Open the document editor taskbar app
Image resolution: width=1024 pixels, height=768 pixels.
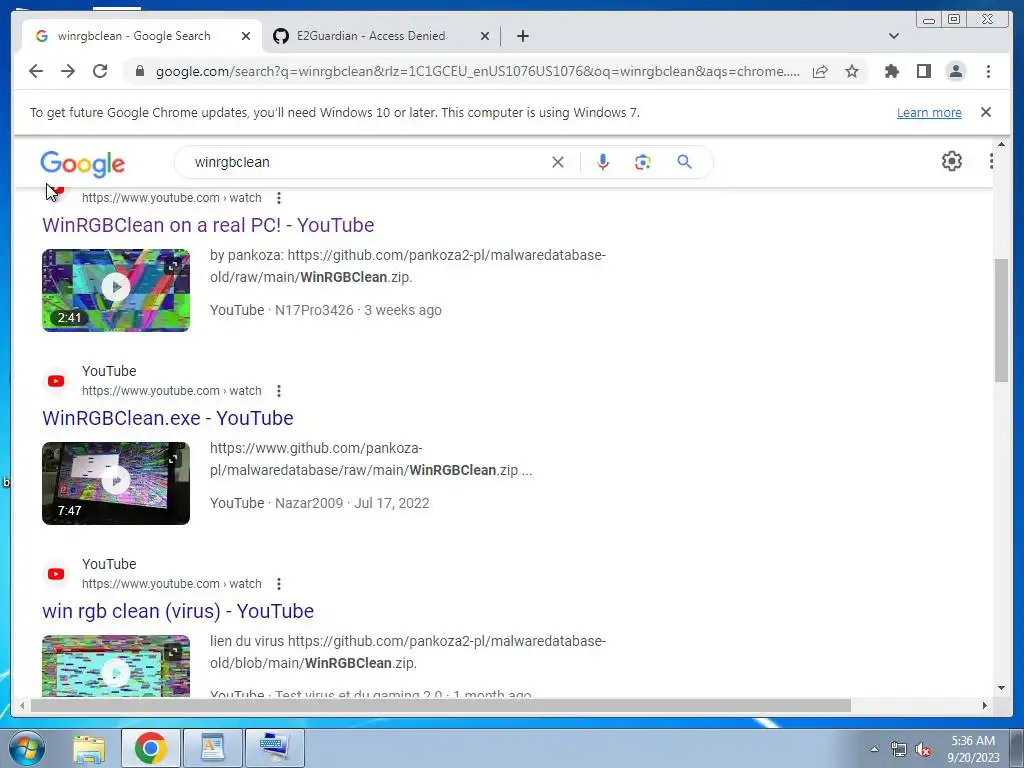(212, 748)
